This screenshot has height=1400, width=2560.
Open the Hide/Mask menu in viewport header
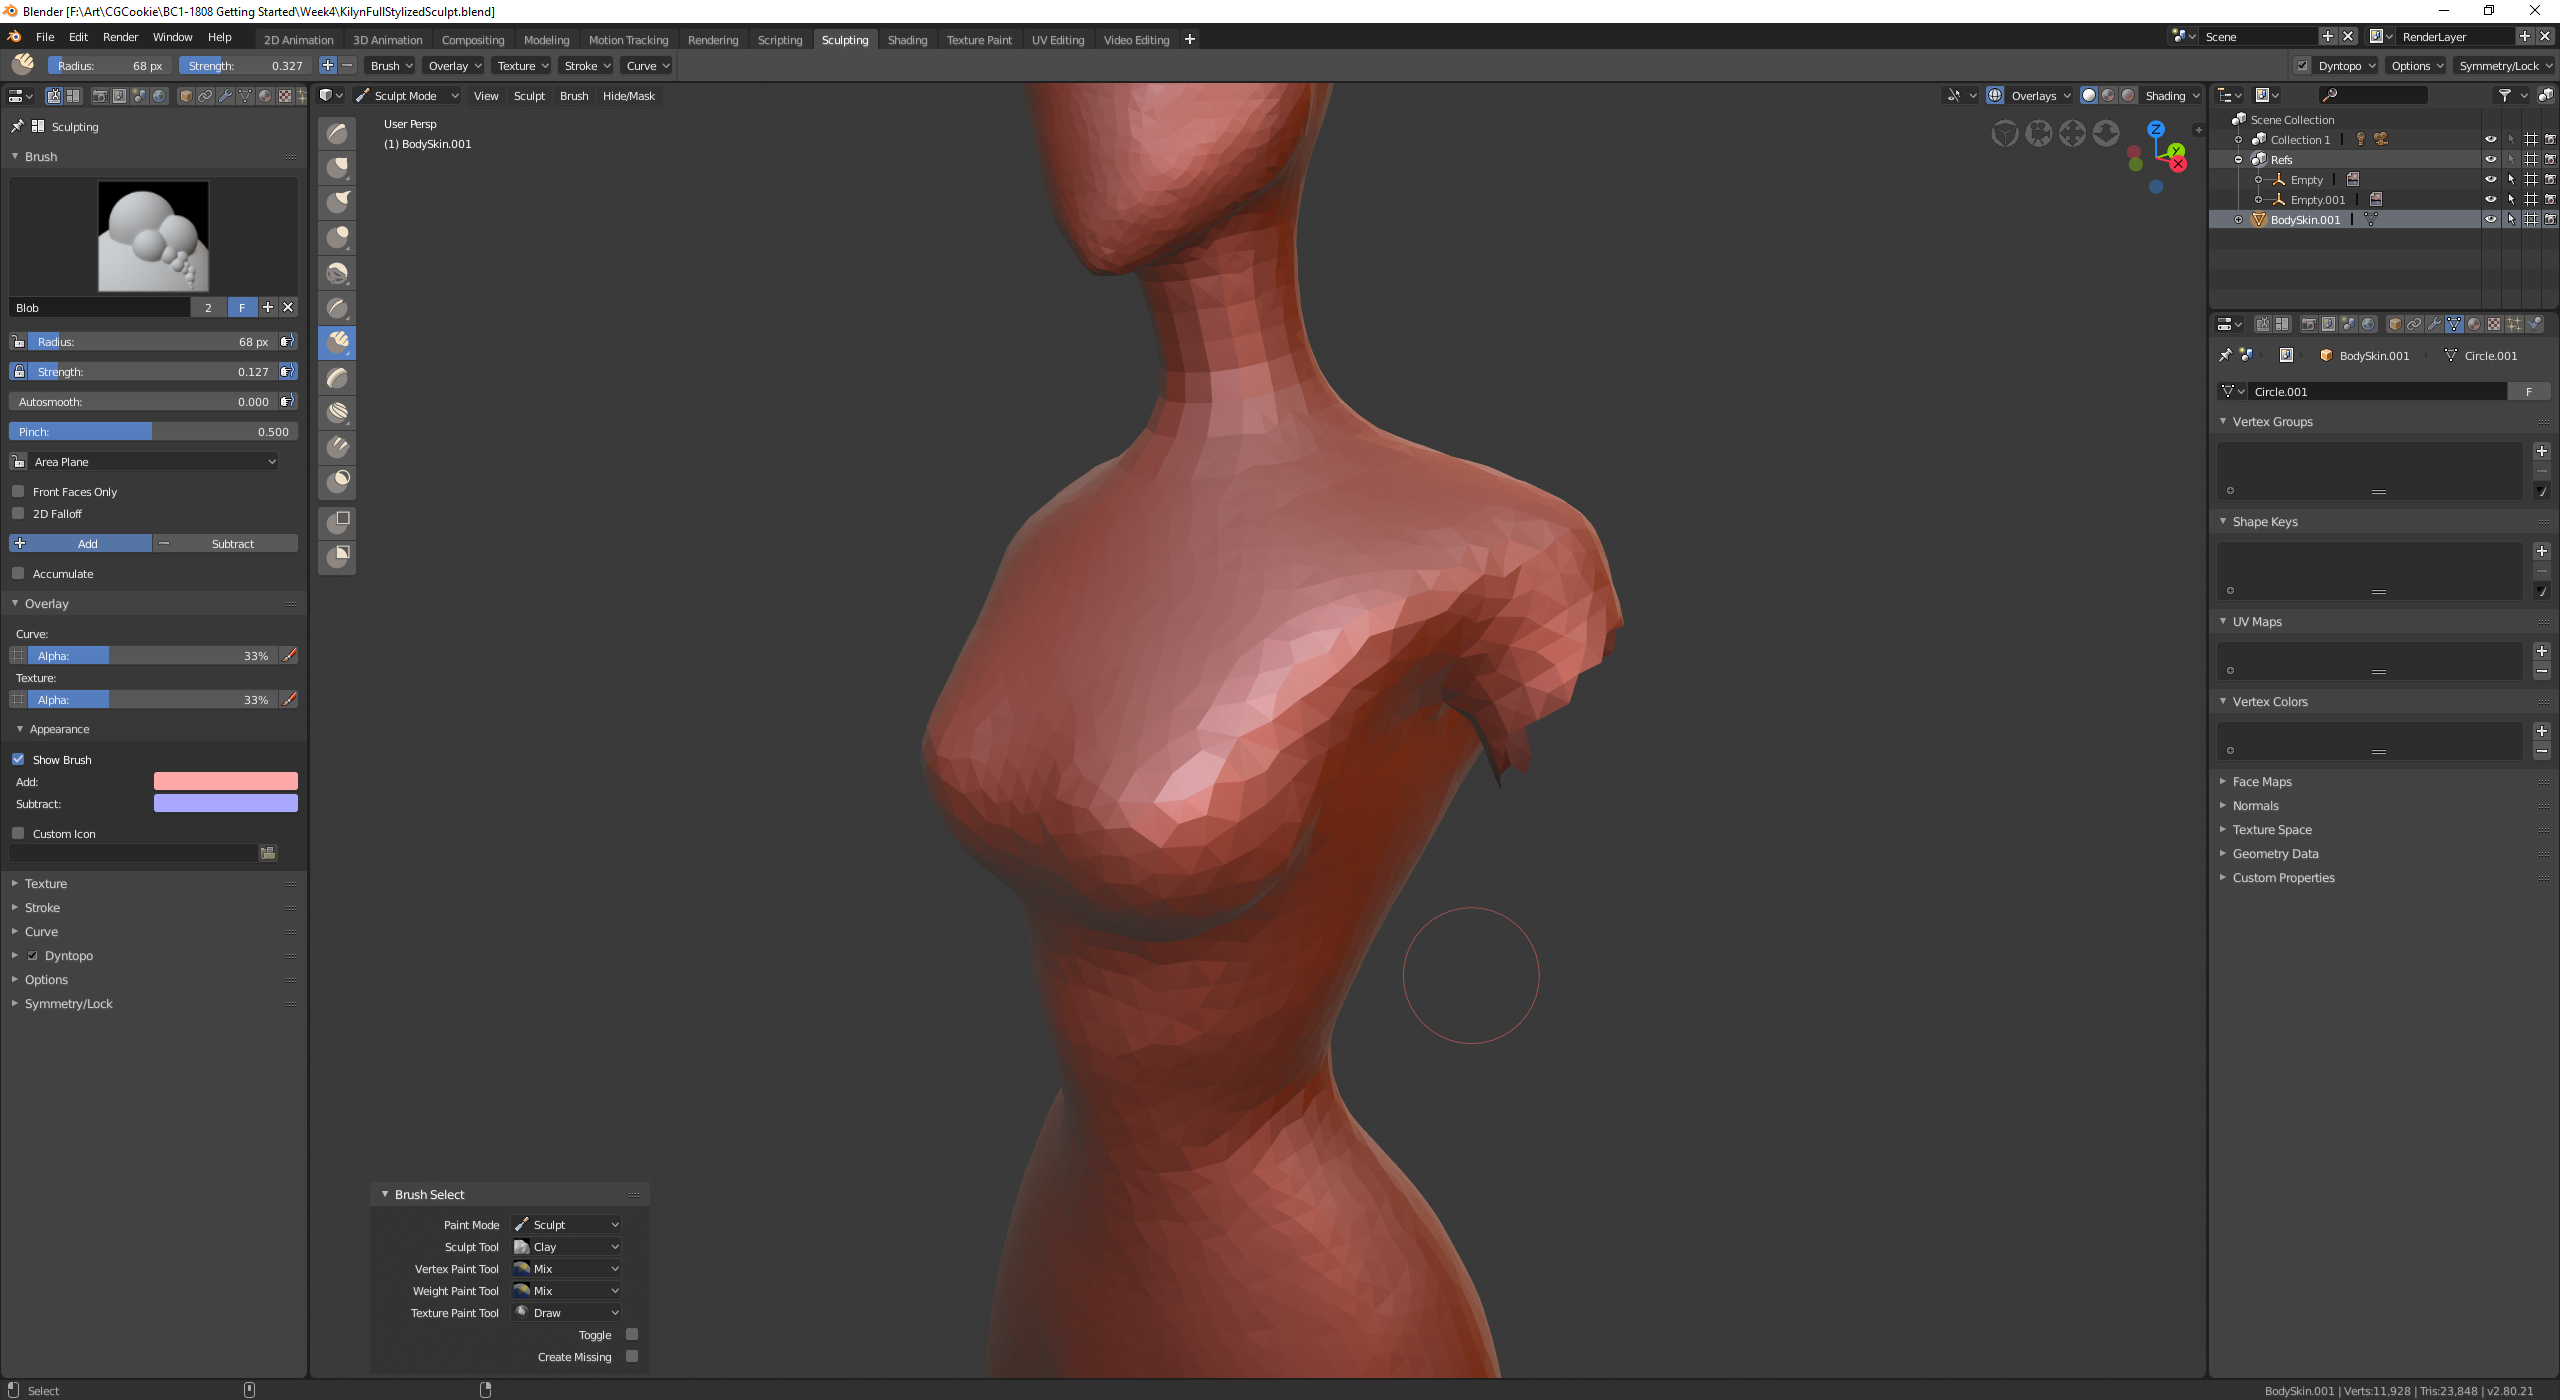click(628, 96)
